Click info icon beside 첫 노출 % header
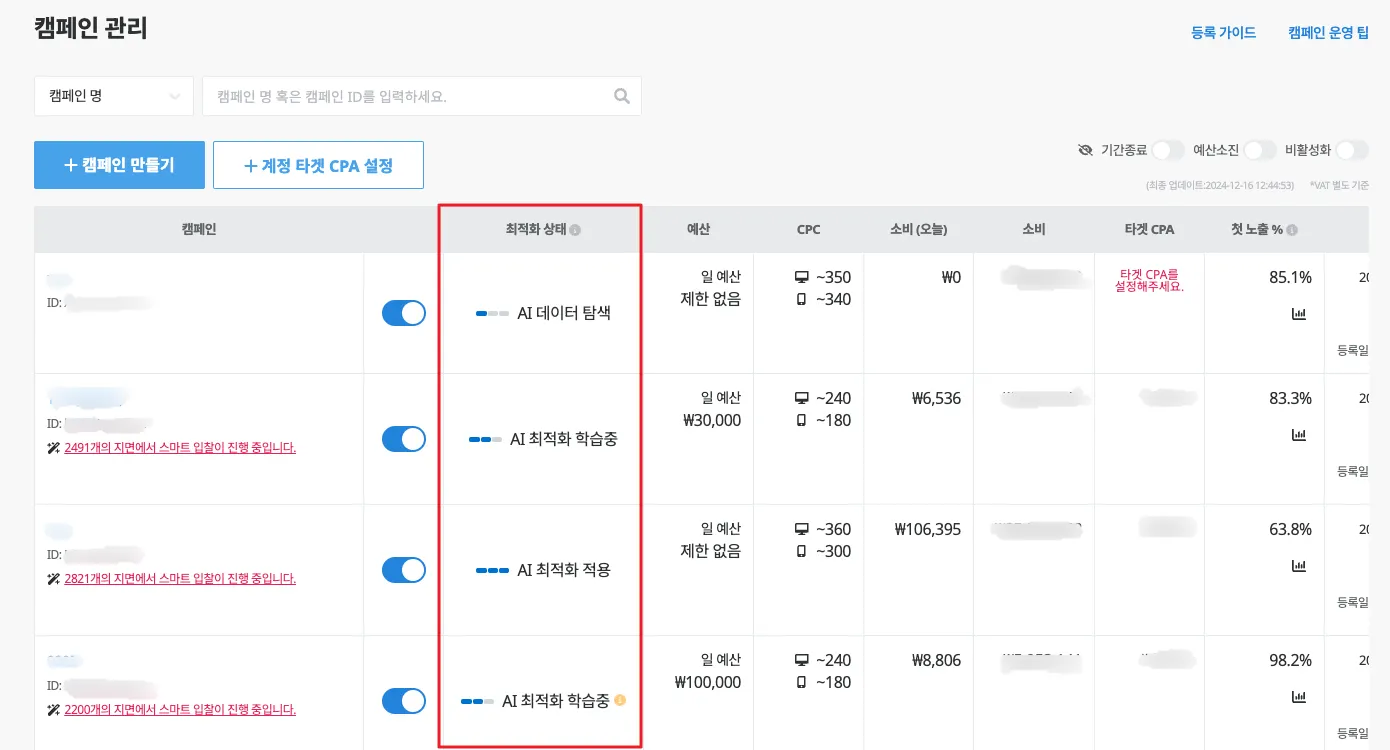This screenshot has width=1390, height=750. tap(1292, 230)
